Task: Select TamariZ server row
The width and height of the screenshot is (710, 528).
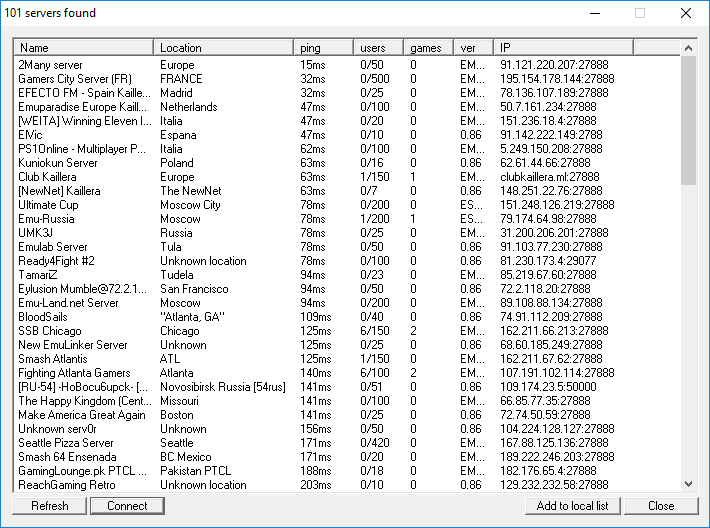Action: (x=347, y=275)
